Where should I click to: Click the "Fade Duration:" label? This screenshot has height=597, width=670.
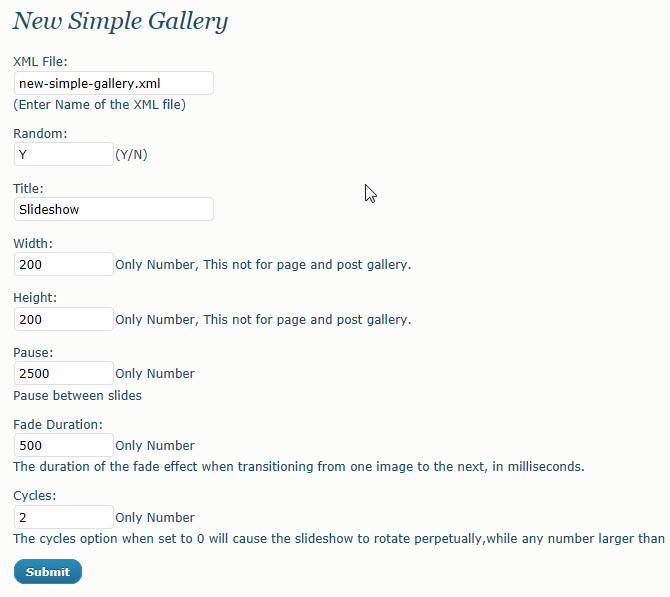(x=58, y=424)
